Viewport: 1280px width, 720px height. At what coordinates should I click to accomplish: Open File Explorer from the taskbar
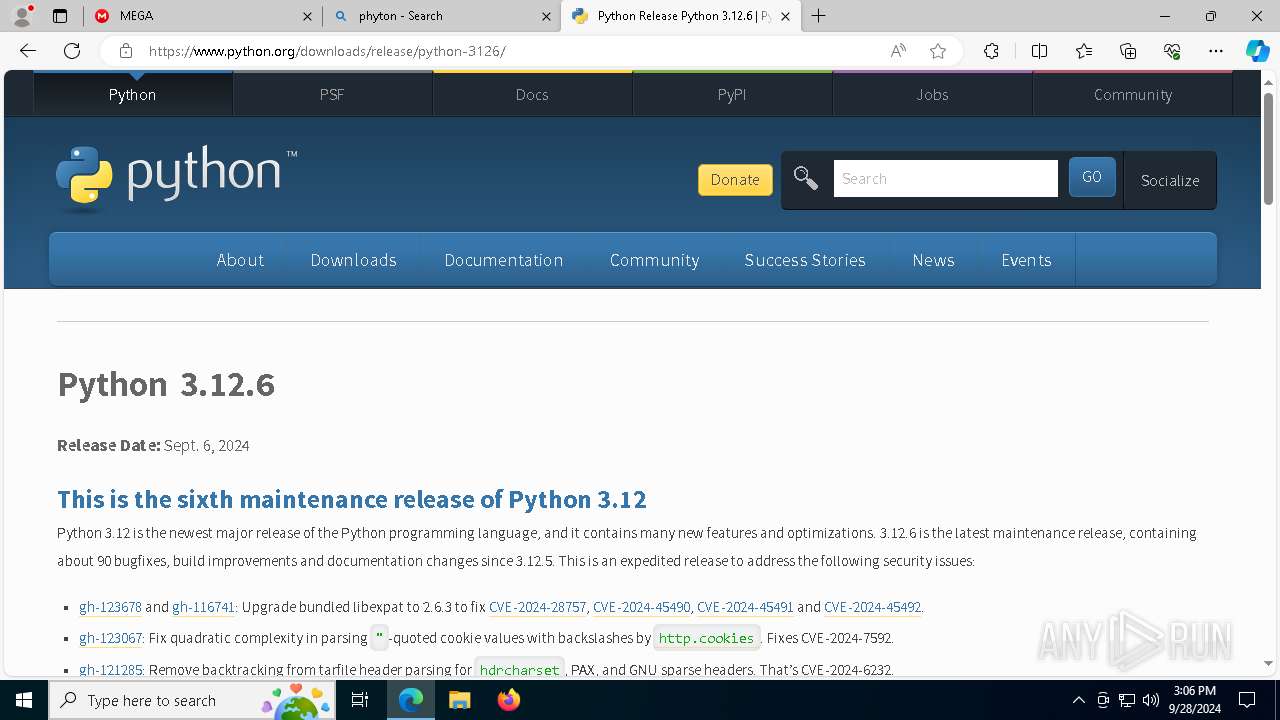(x=459, y=700)
